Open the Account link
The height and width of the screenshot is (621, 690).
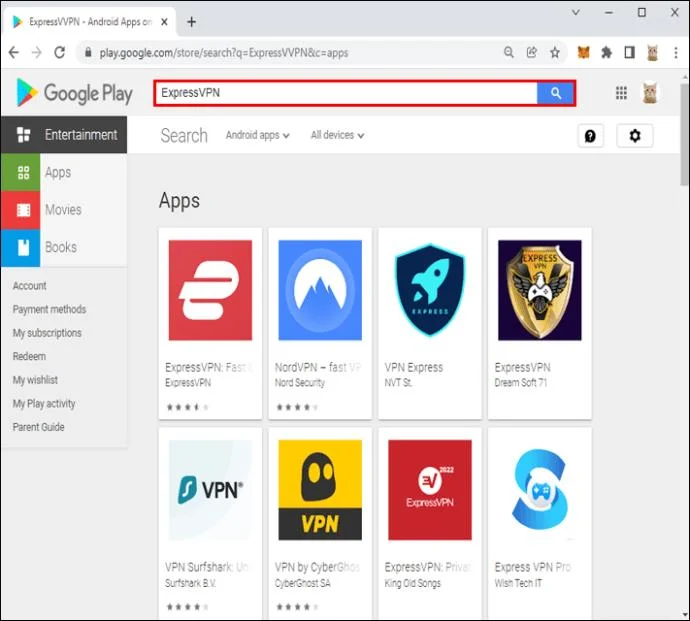[29, 286]
